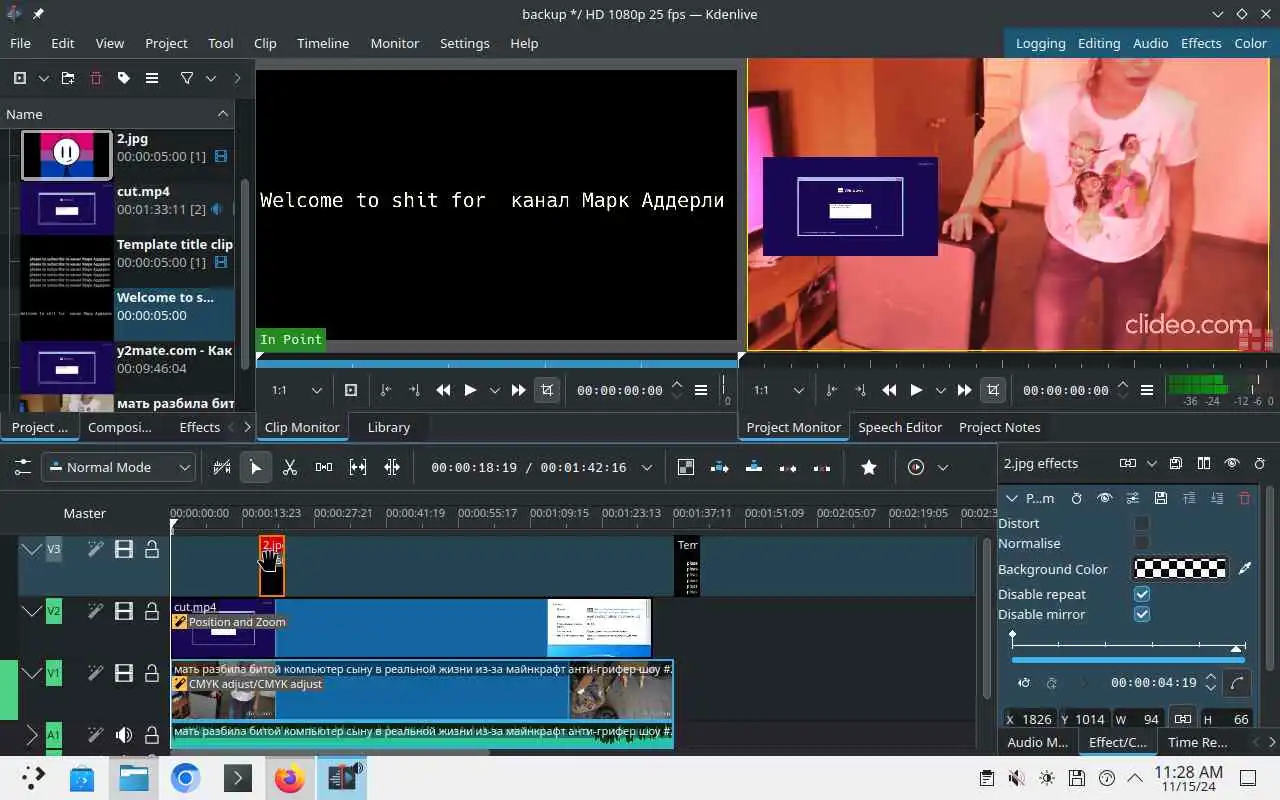This screenshot has height=800, width=1280.
Task: Select the spacer tool in timeline toolbar
Action: (324, 467)
